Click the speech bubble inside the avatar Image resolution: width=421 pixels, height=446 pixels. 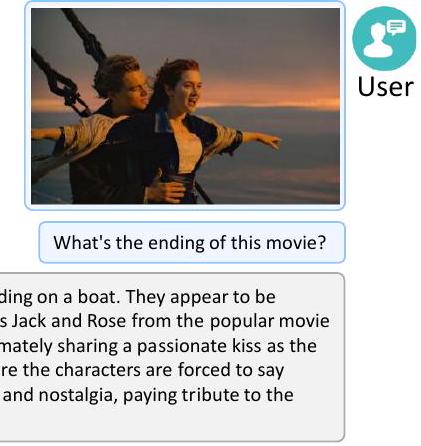click(x=396, y=27)
